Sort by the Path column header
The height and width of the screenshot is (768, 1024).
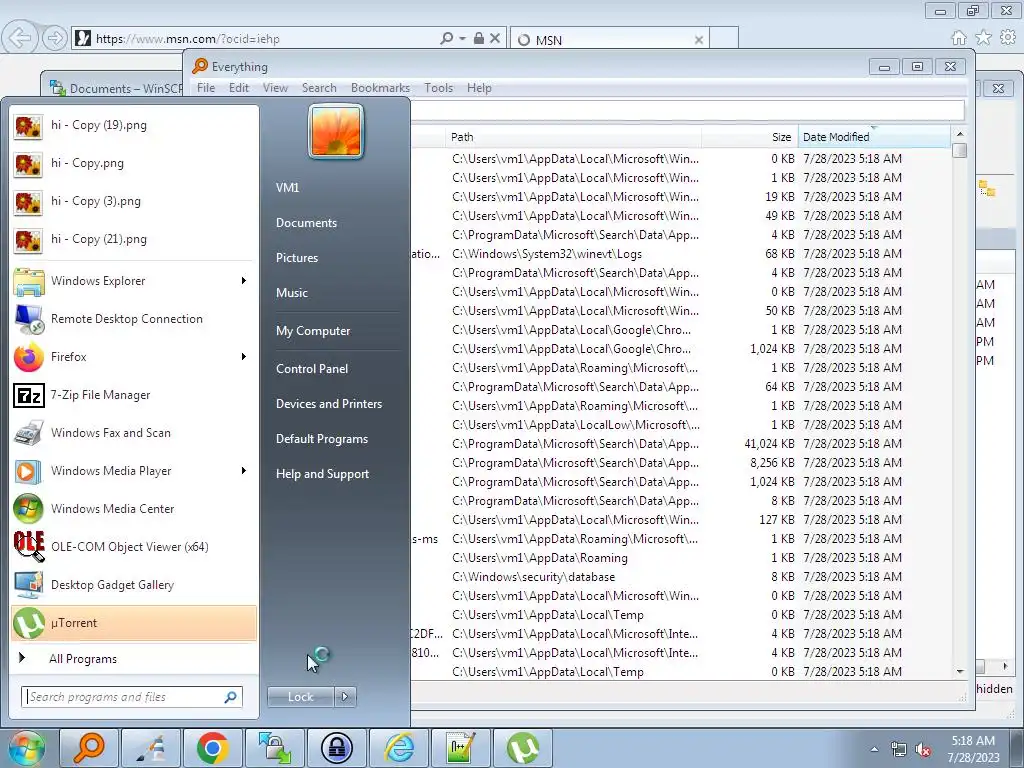(573, 137)
